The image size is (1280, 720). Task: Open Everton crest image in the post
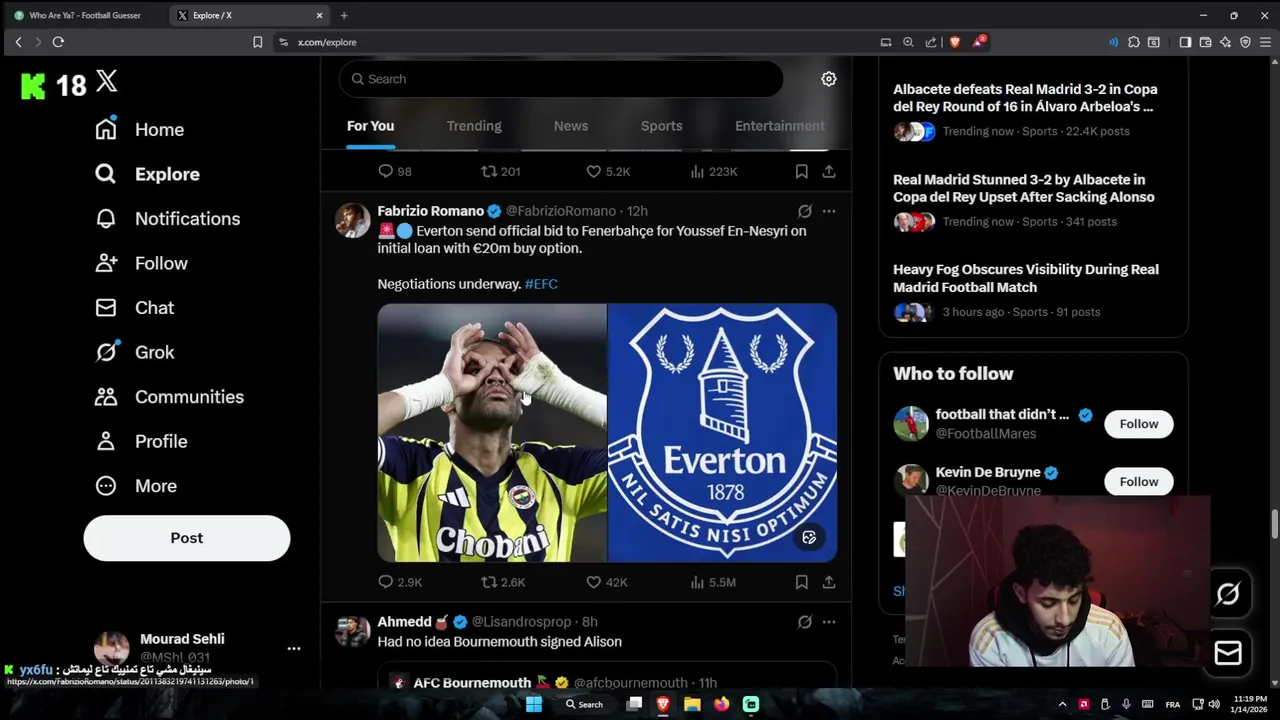pos(723,433)
